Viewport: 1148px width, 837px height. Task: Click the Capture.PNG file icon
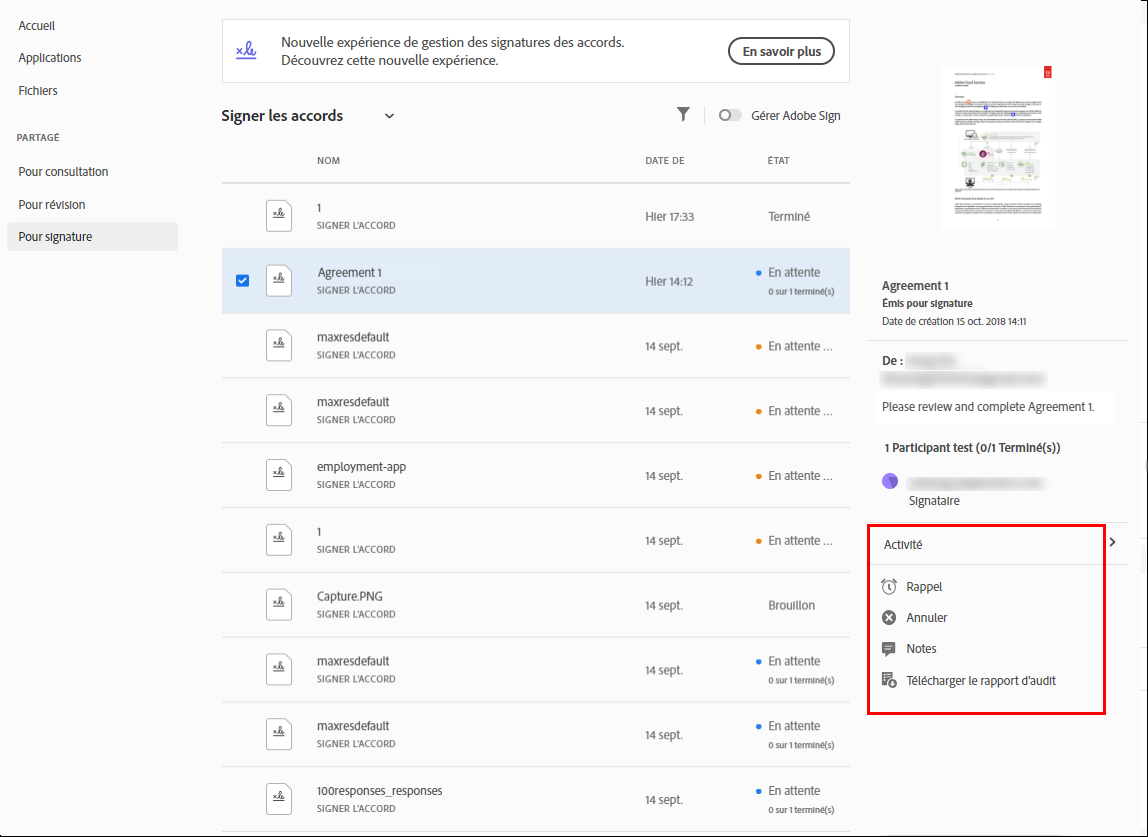coord(279,605)
